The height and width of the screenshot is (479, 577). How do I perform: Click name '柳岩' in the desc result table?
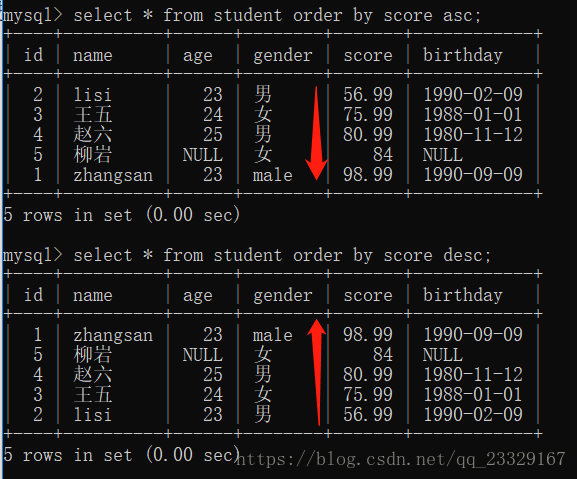[93, 355]
